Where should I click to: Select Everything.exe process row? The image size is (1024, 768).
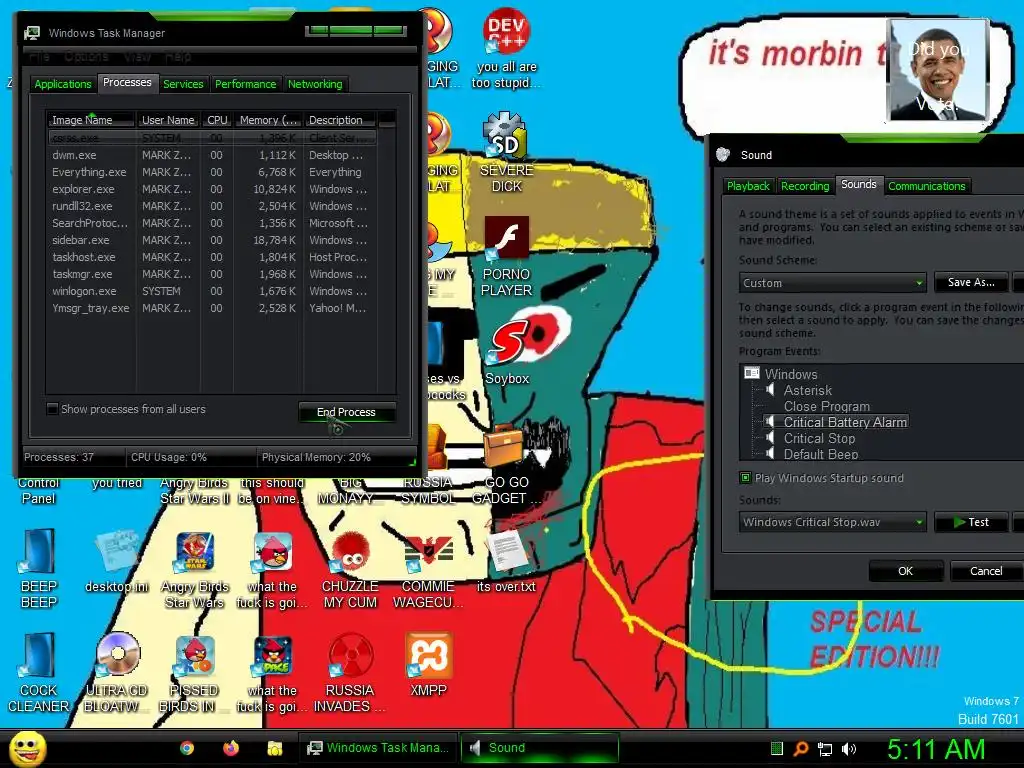pos(212,172)
